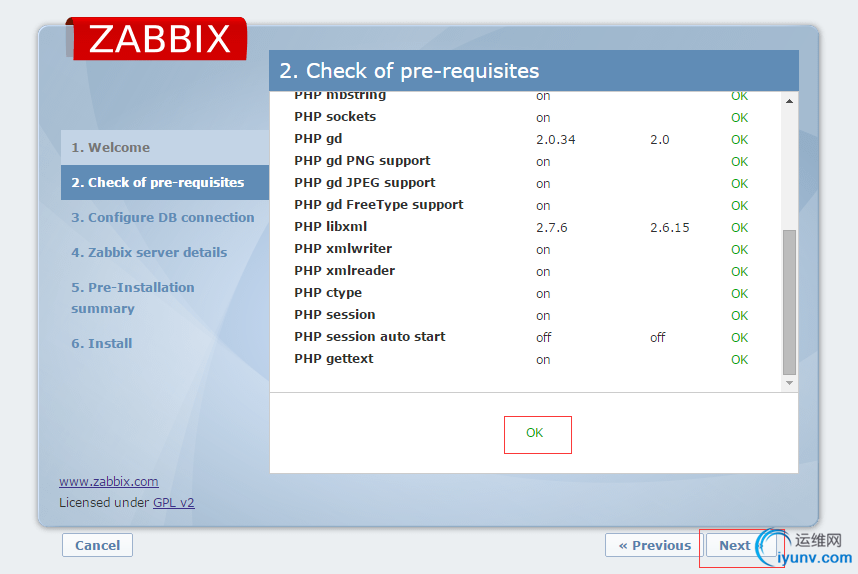This screenshot has height=574, width=858.
Task: Click the "PHP sockets" row label
Action: pyautogui.click(x=335, y=117)
